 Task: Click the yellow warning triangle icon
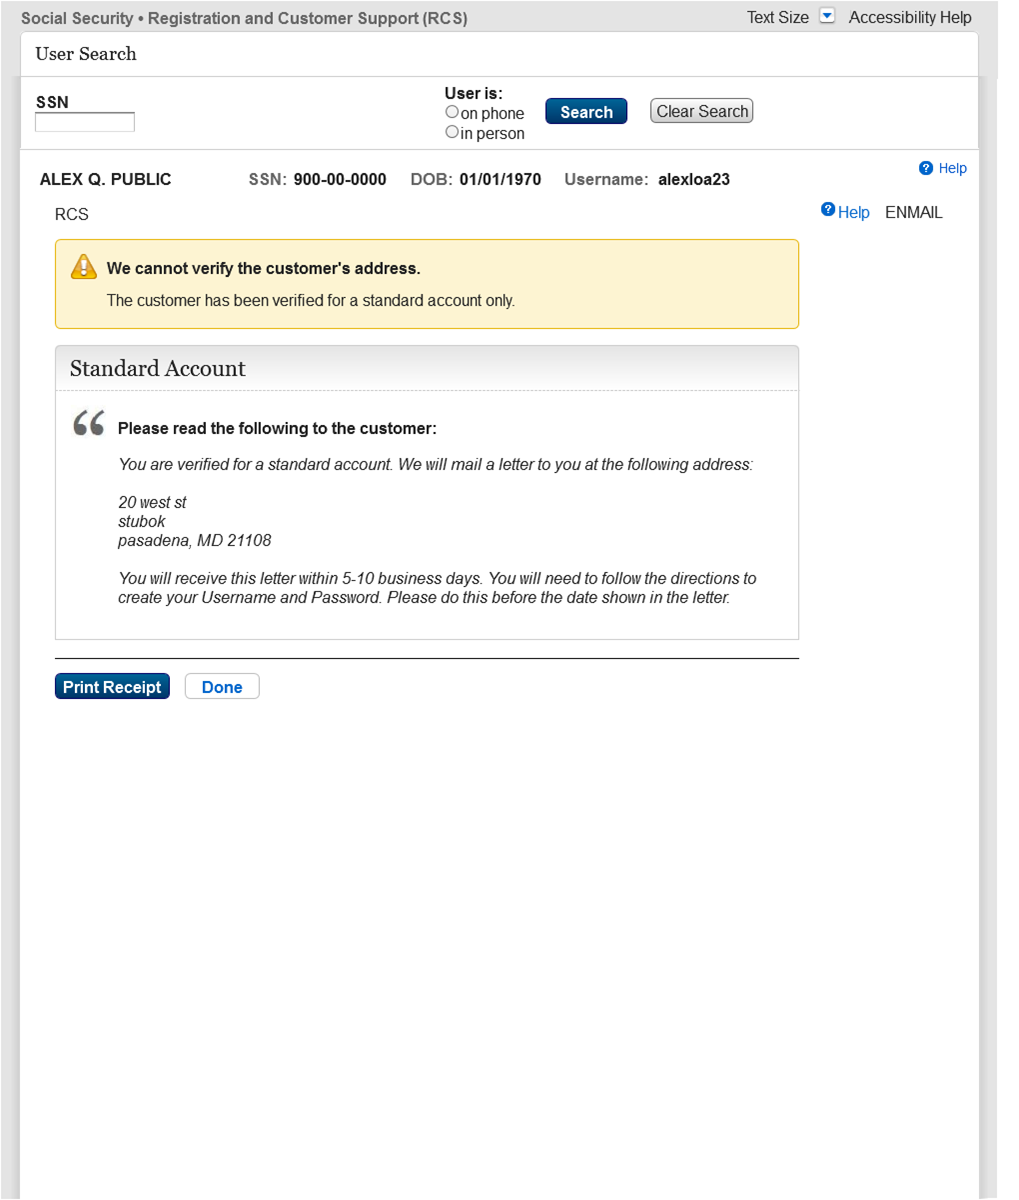(84, 267)
